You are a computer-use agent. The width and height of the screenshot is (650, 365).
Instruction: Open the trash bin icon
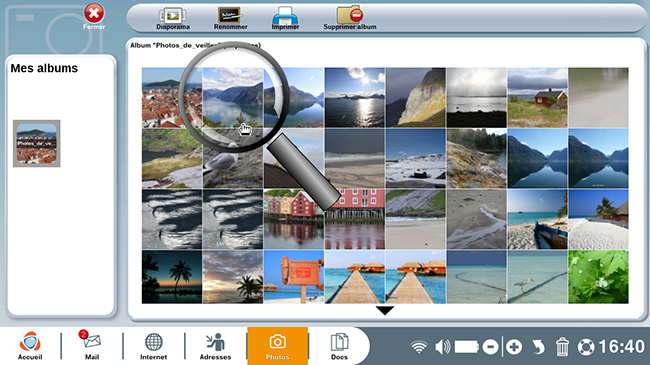point(562,347)
